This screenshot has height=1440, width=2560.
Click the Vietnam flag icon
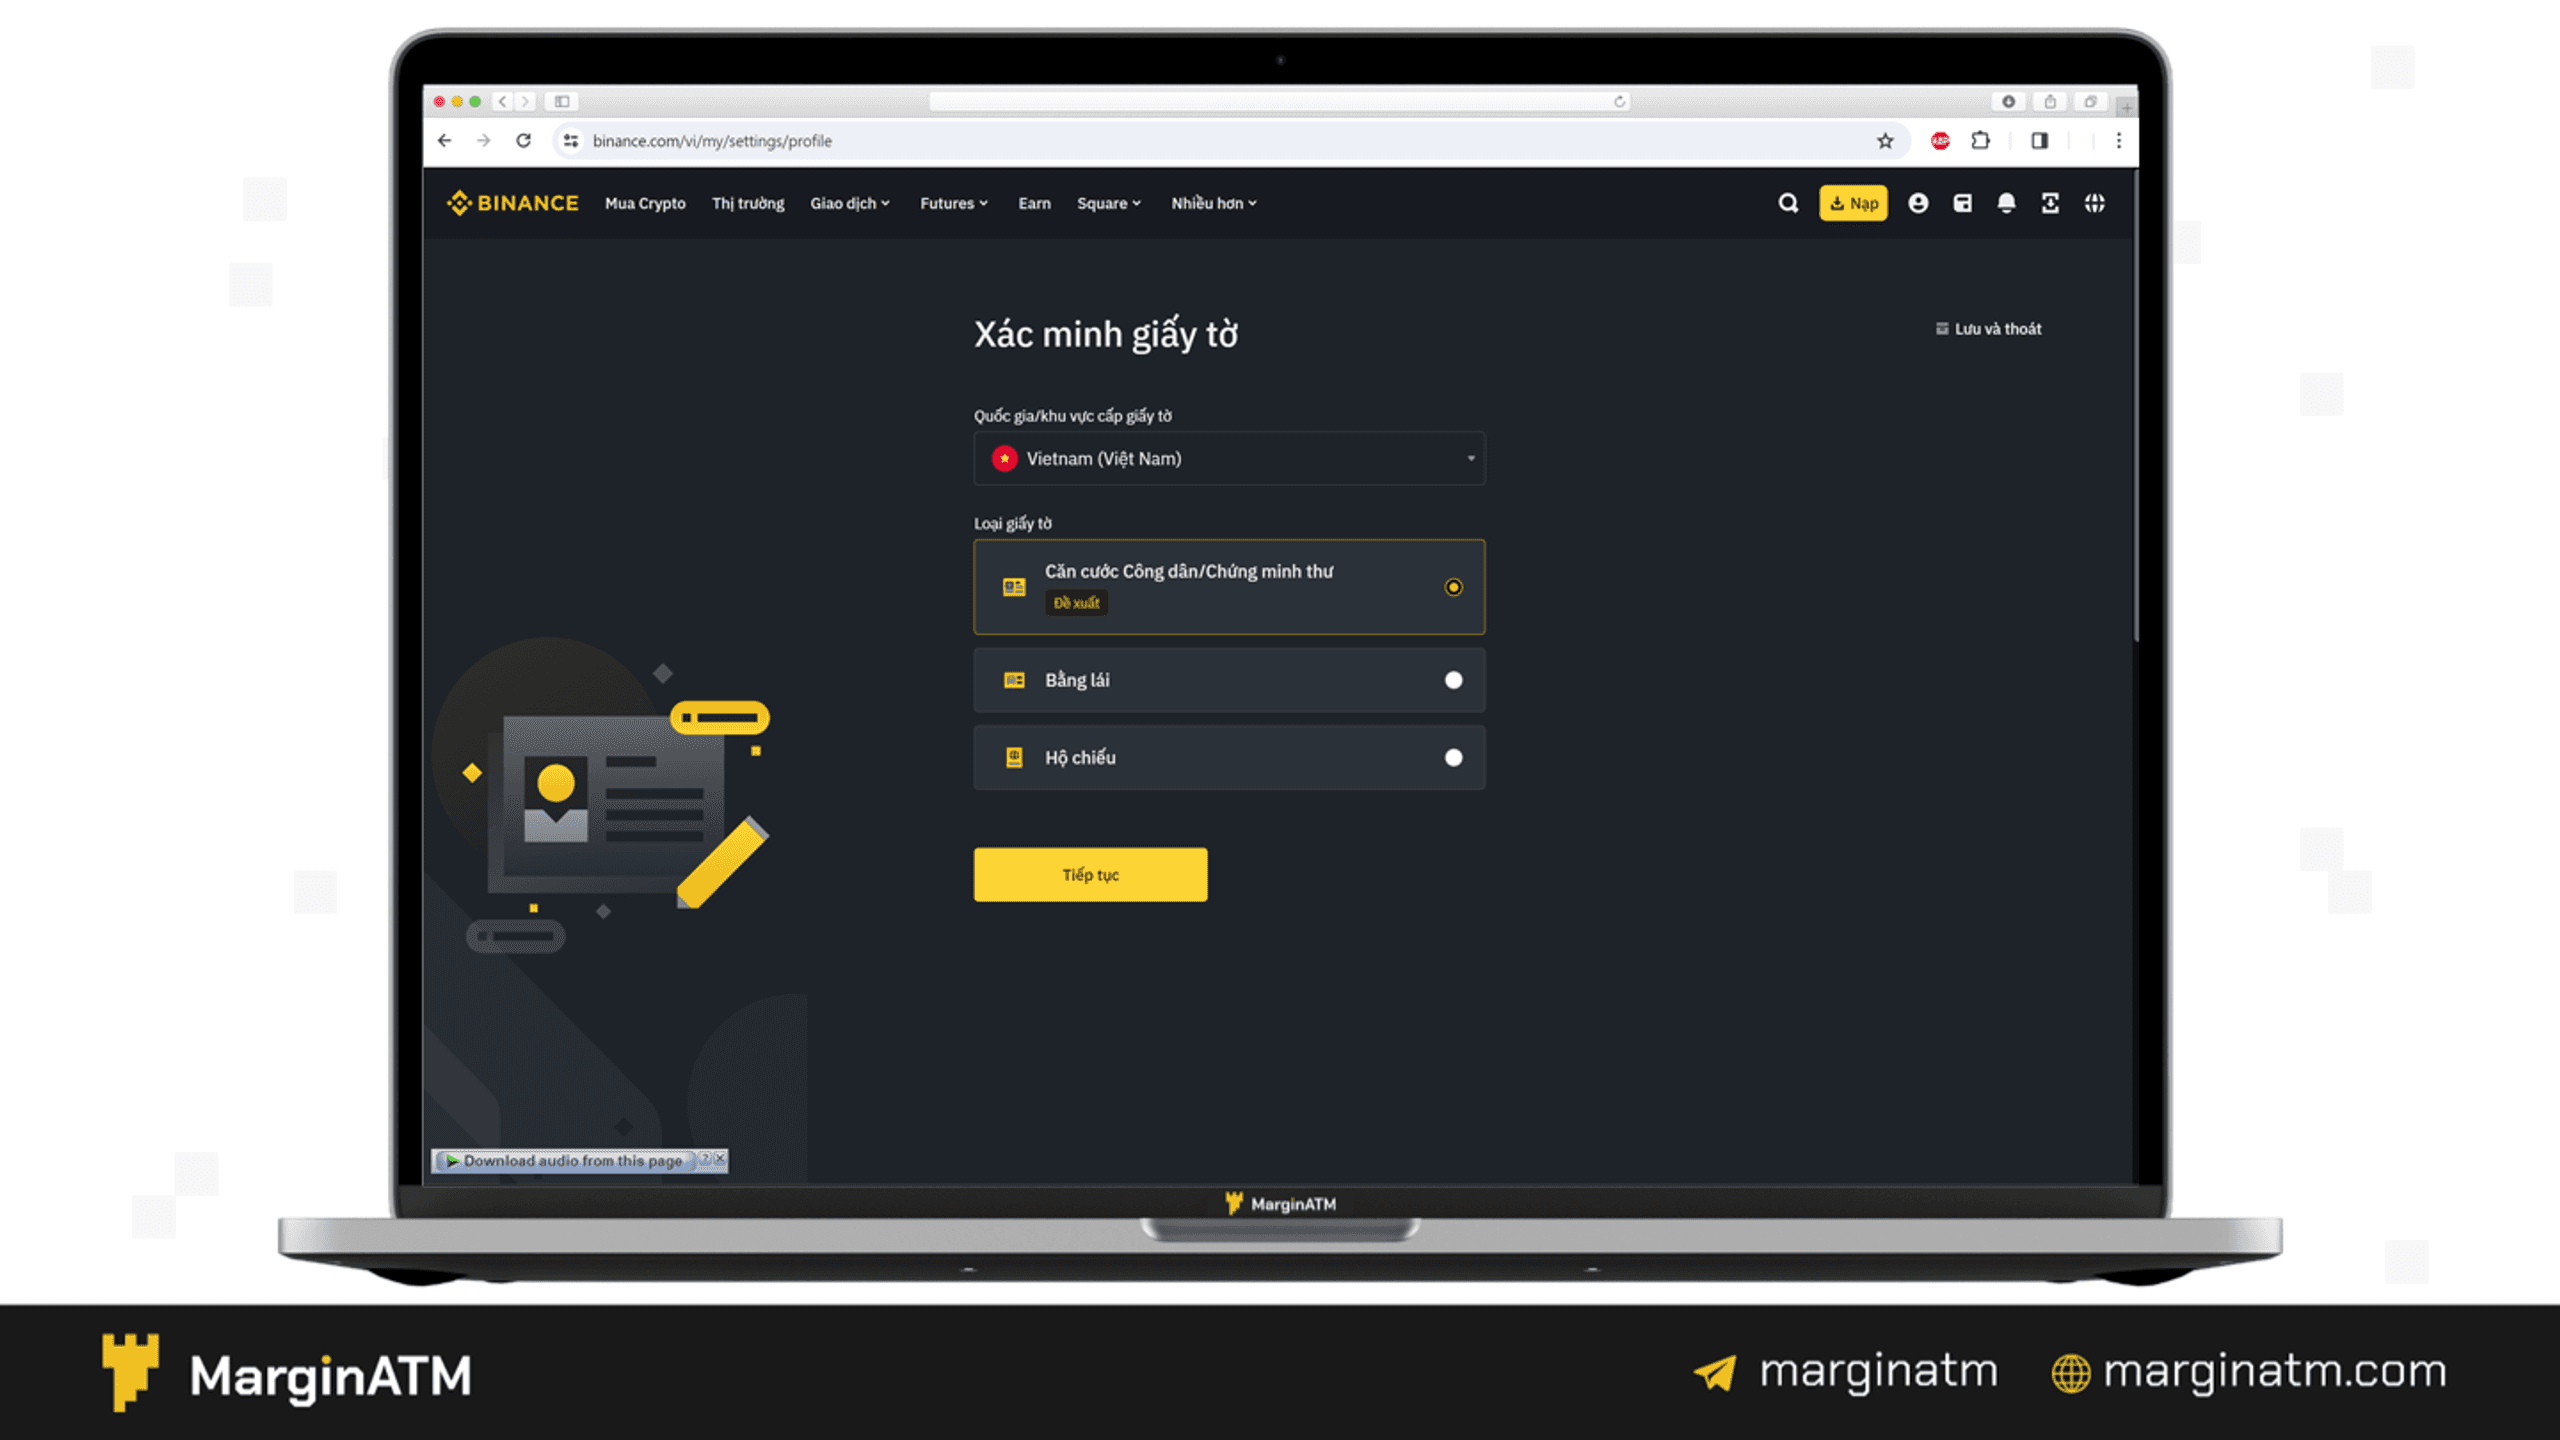tap(1004, 458)
